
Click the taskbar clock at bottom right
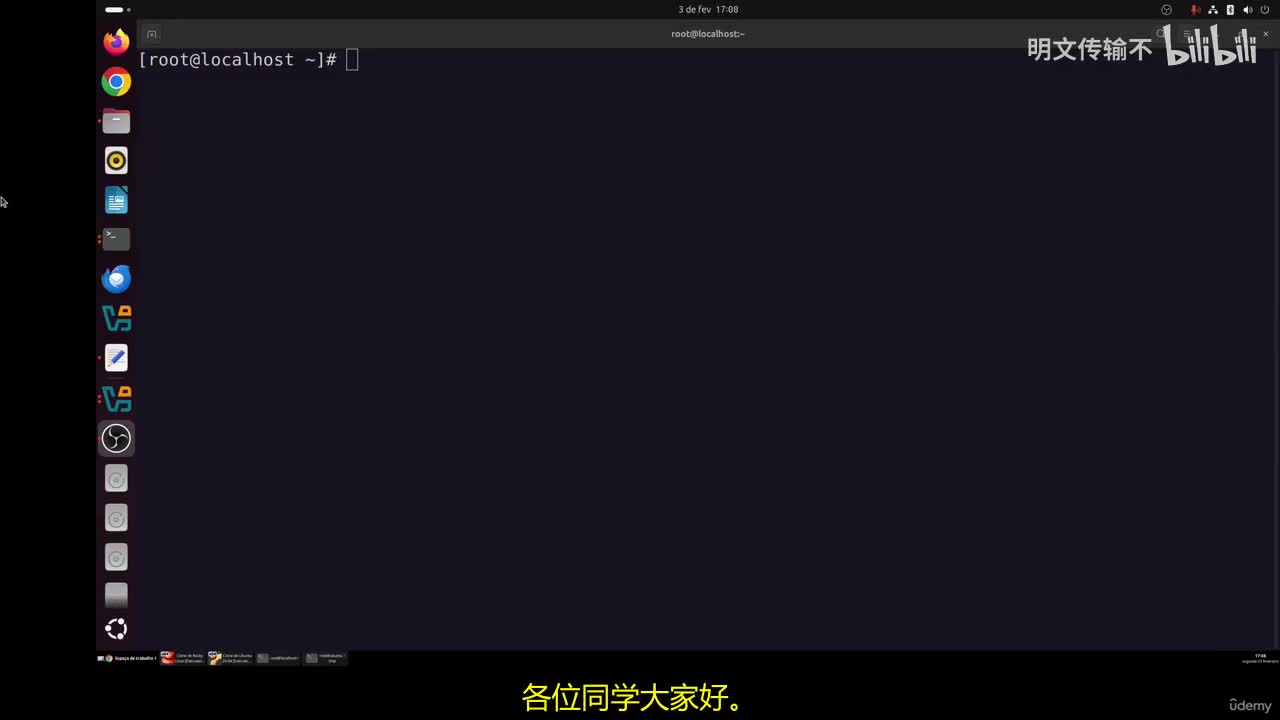coord(1260,658)
